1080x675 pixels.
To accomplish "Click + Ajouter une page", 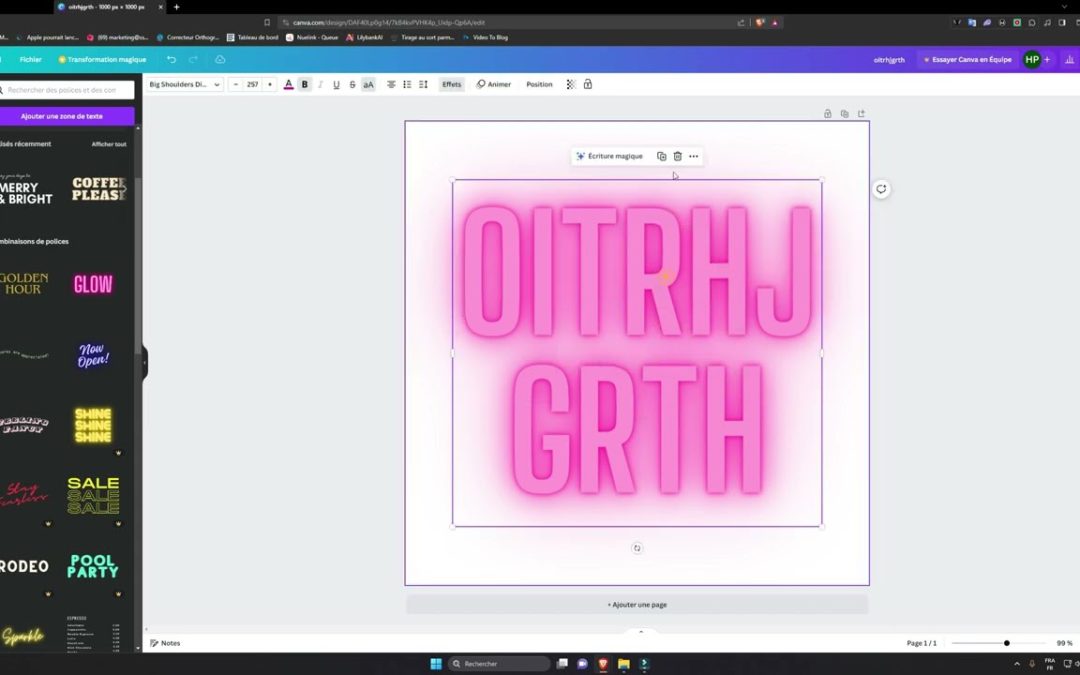I will coord(637,605).
